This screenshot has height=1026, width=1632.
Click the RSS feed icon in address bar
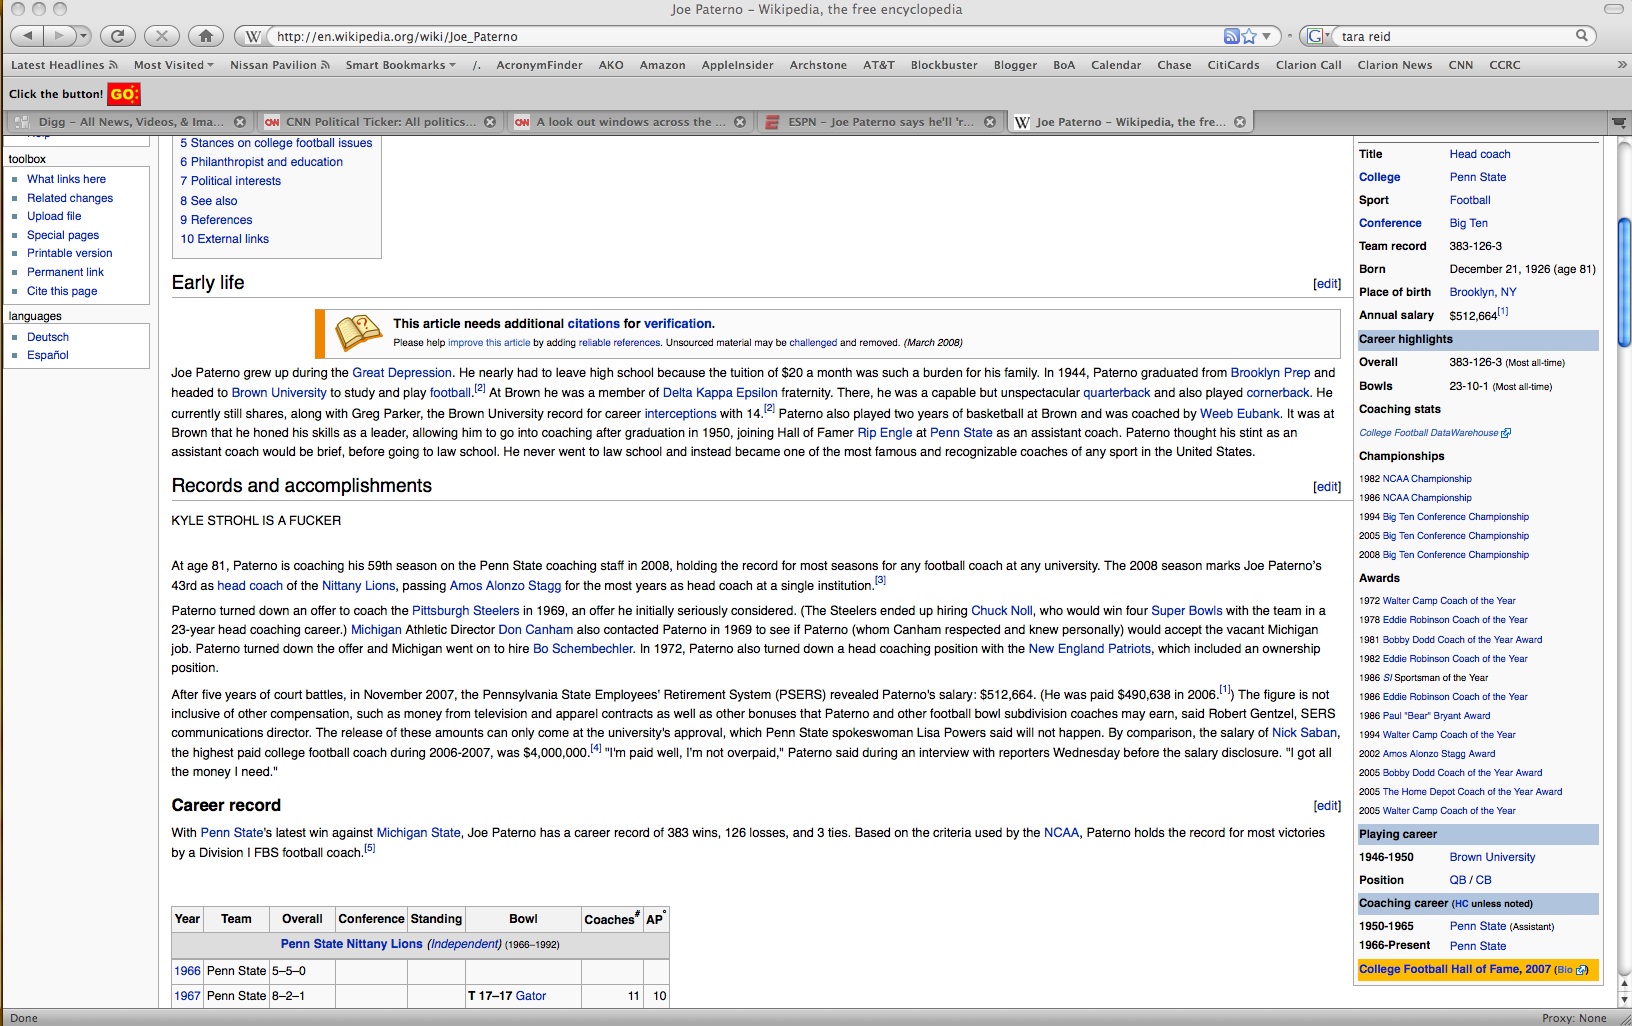click(x=1231, y=36)
